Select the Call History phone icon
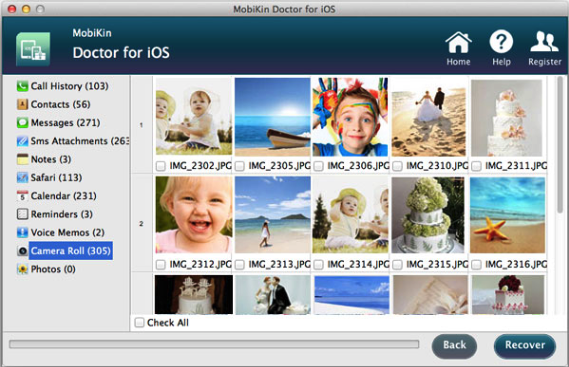The height and width of the screenshot is (367, 569). click(x=22, y=86)
